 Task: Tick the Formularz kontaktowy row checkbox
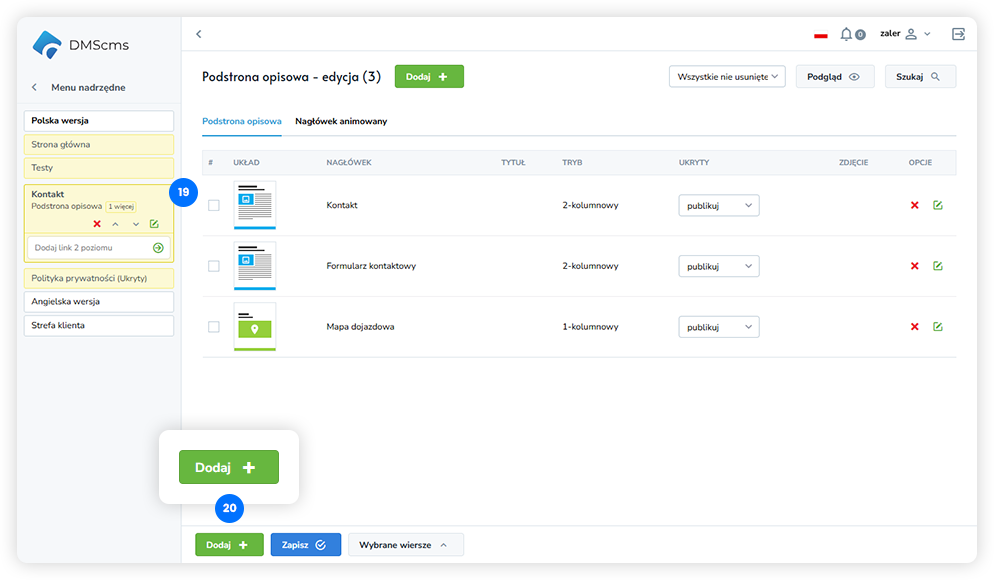pos(213,266)
